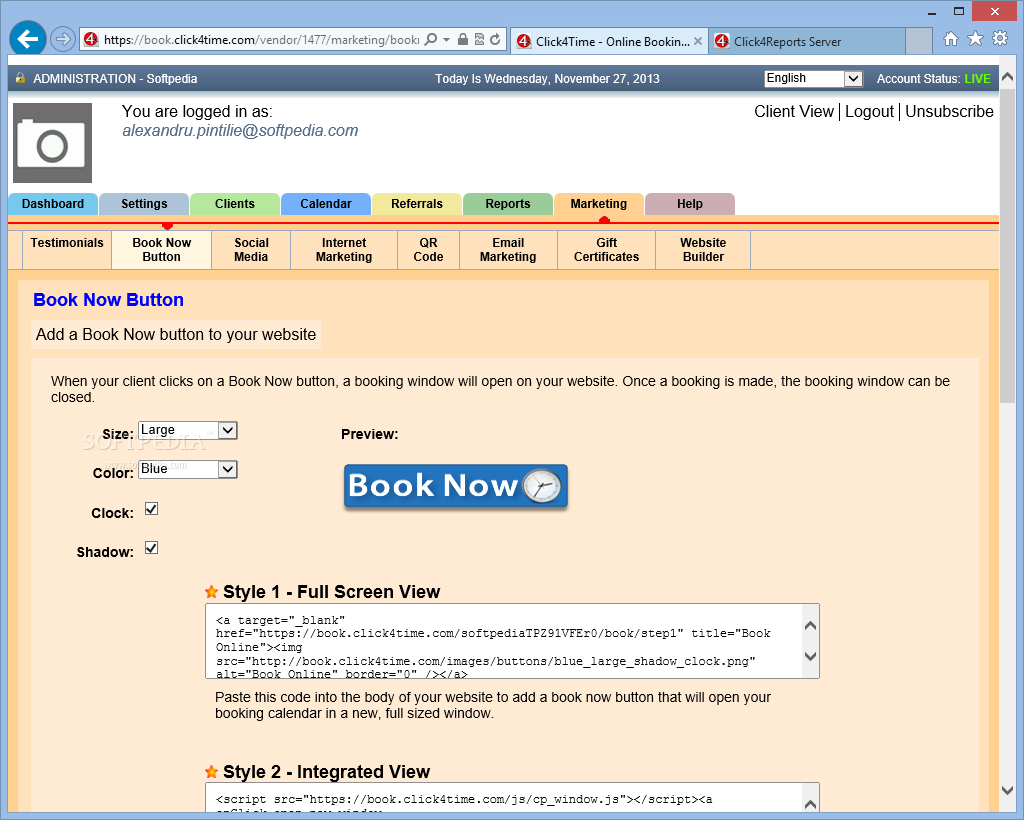This screenshot has width=1024, height=820.
Task: Click the LIVE account status text
Action: pos(977,78)
